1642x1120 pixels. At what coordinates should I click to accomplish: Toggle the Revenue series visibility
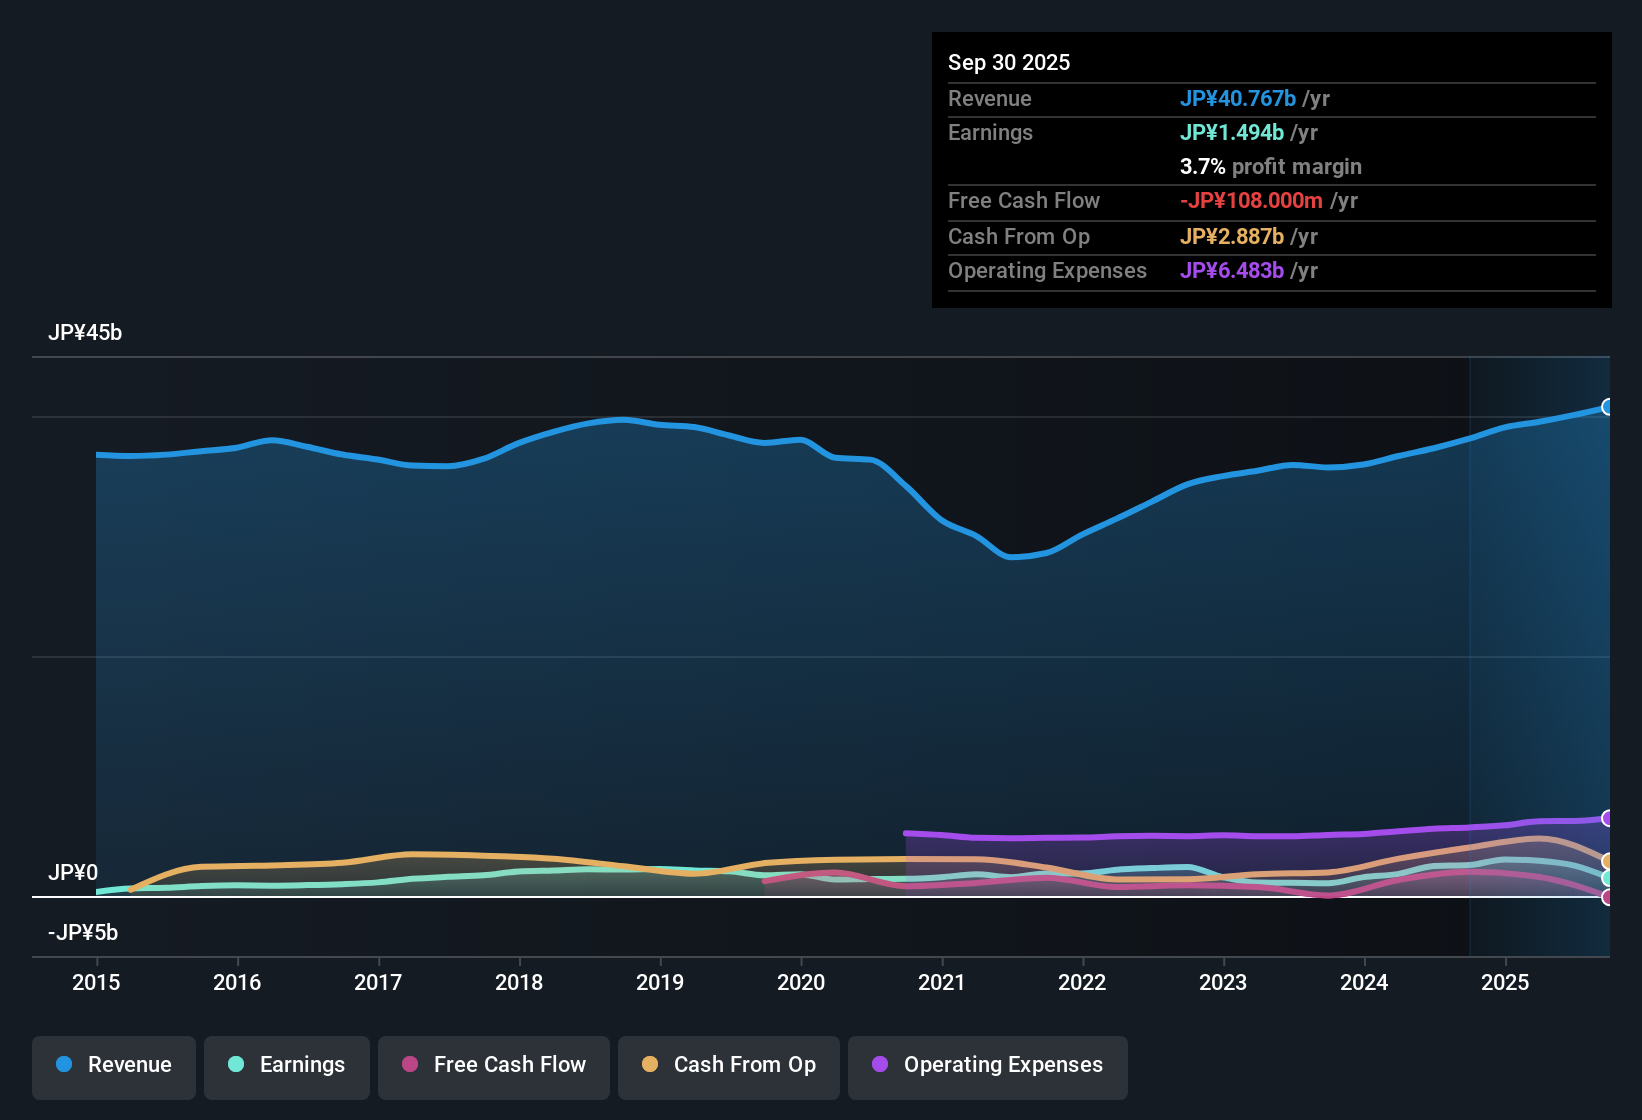(x=113, y=1065)
